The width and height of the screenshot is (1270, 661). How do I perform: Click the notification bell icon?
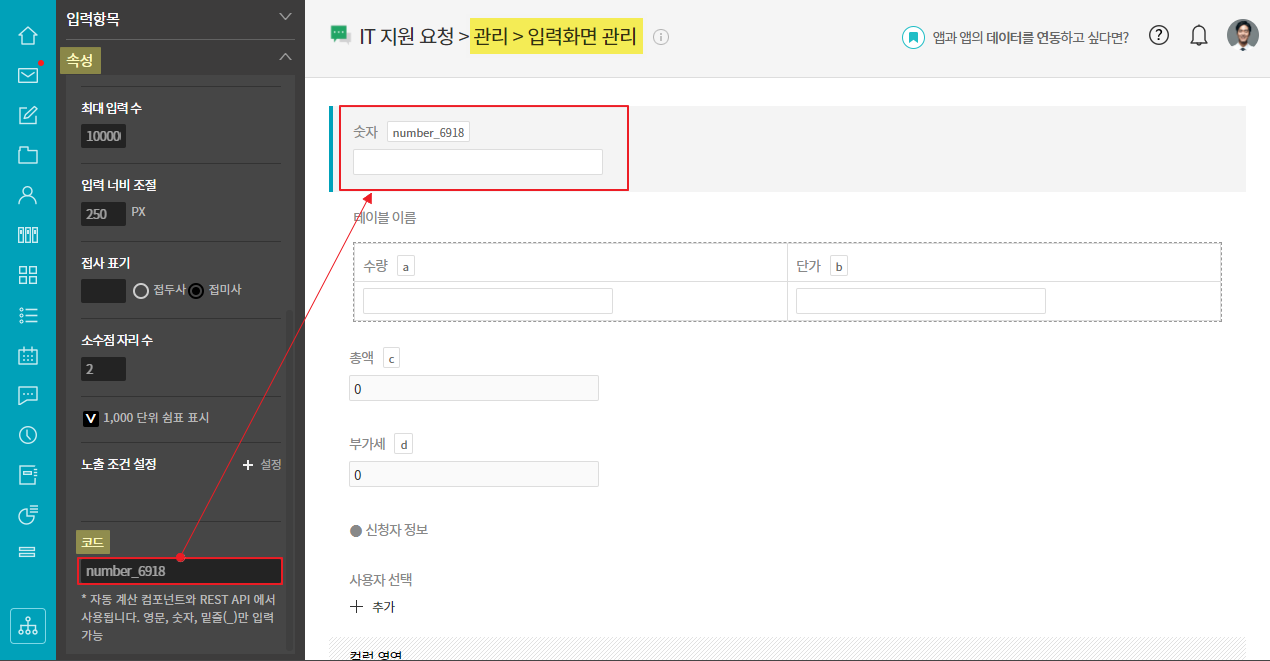[x=1198, y=36]
